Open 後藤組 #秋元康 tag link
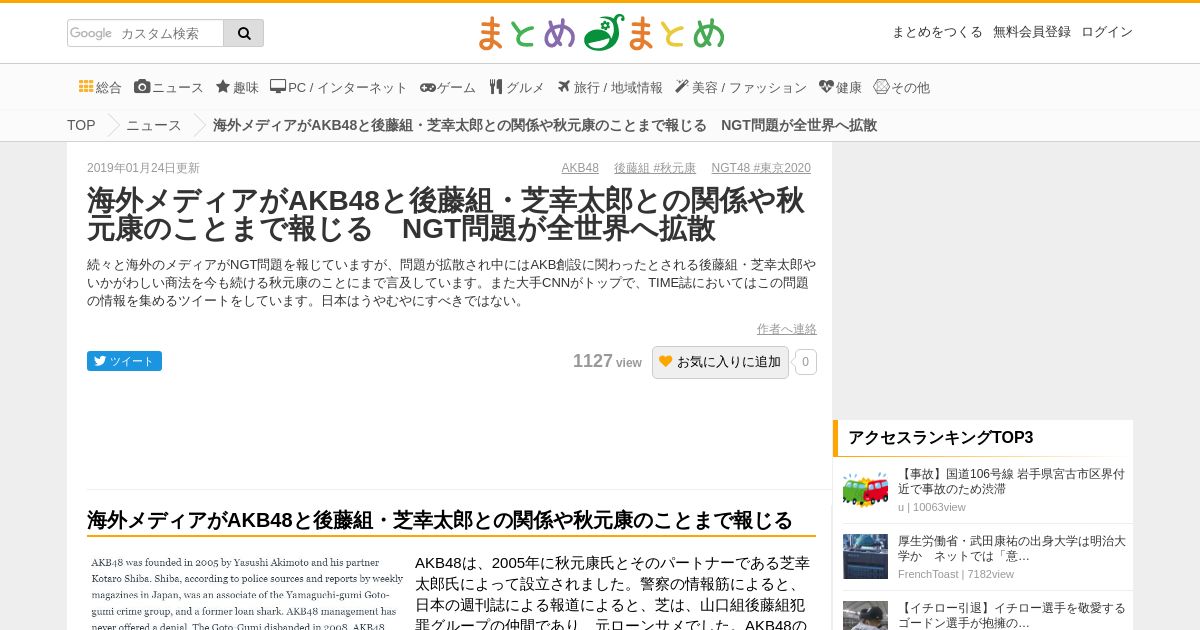 (x=655, y=168)
